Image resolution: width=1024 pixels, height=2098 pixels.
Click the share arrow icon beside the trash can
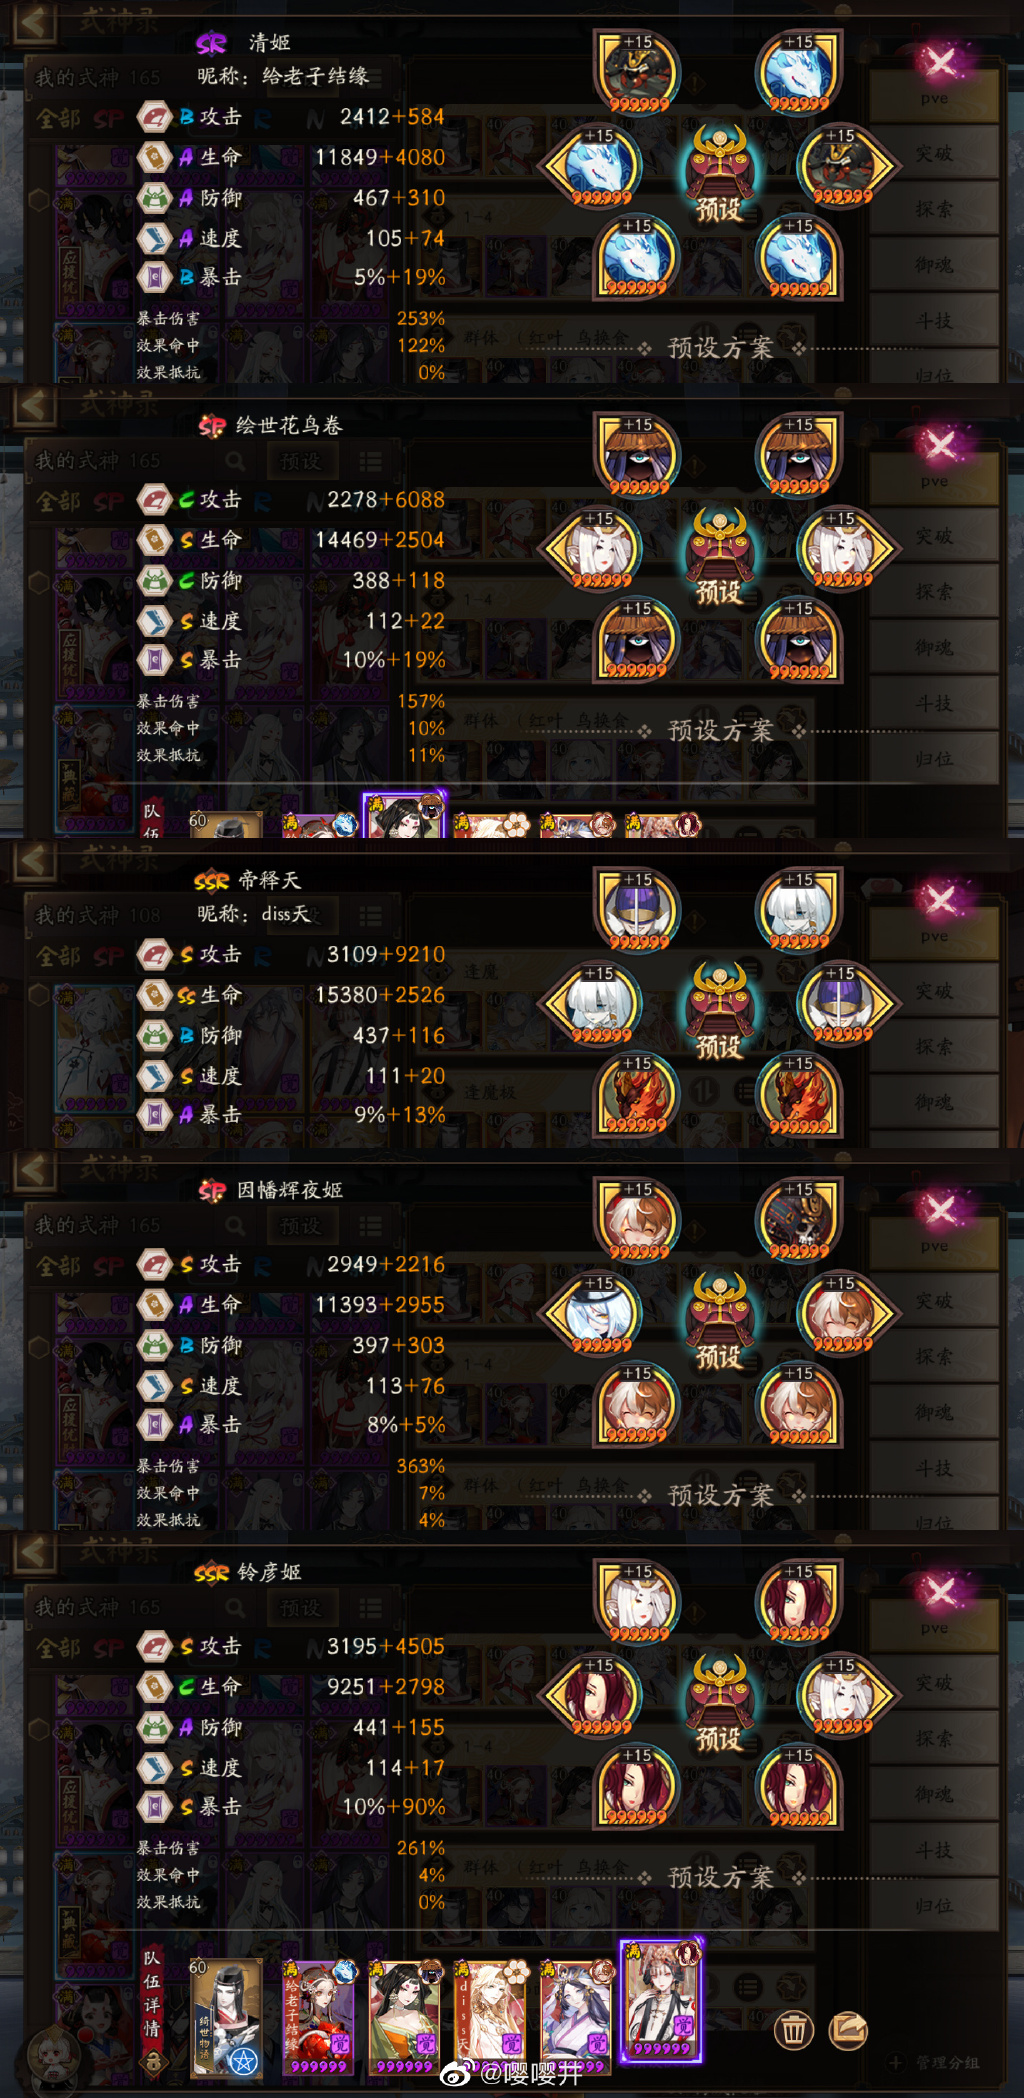click(x=848, y=2030)
